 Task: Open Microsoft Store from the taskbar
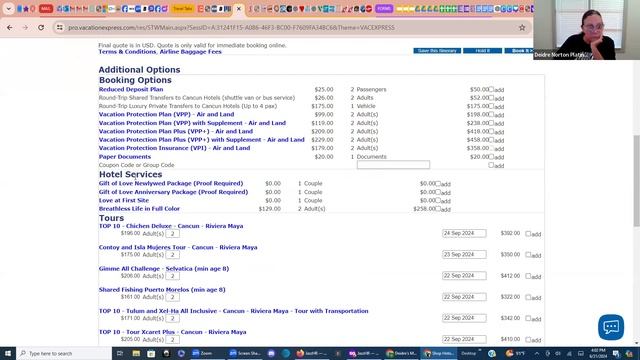(x=151, y=353)
